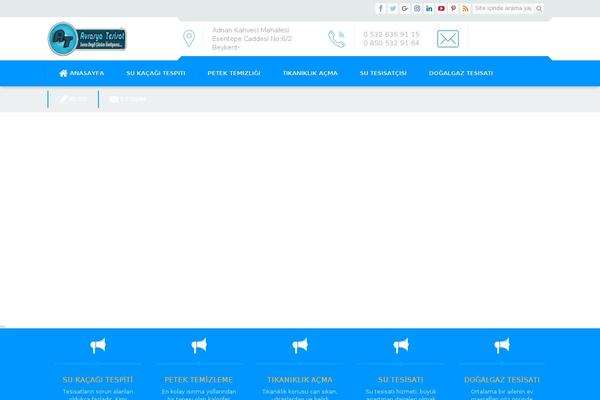600x400 pixels.
Task: Click megaphone icon above DOĞALGAZ TESİSATI card
Action: 502,346
